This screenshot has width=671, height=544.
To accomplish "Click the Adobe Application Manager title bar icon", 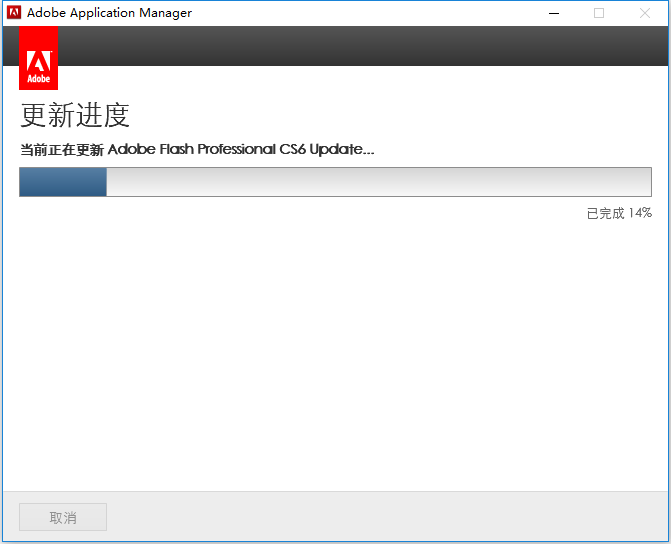I will 14,13.
